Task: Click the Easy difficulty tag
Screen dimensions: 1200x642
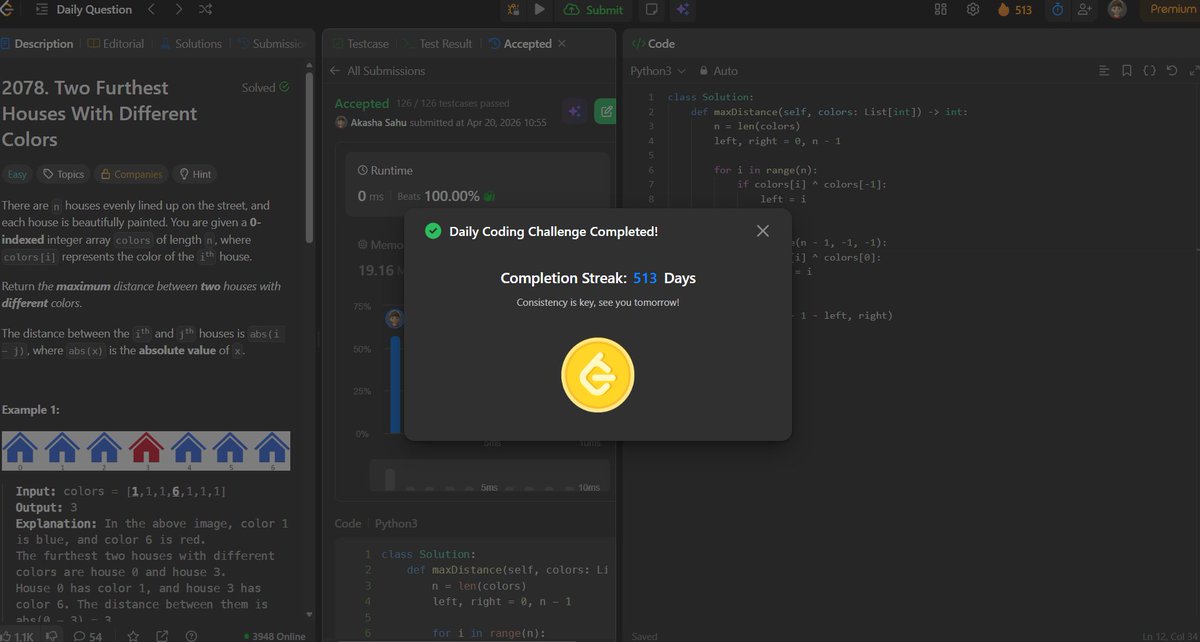Action: point(17,174)
